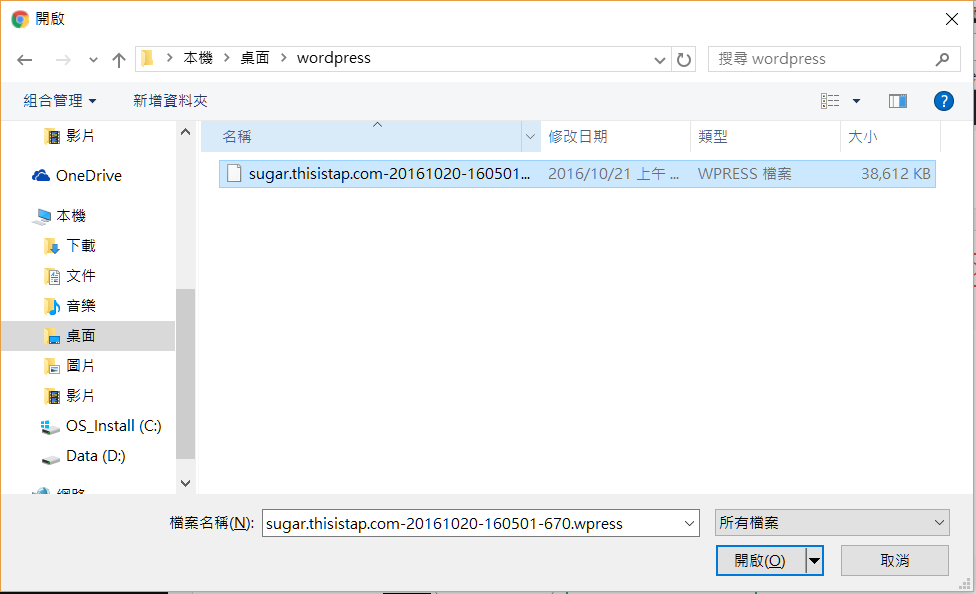976x594 pixels.
Task: Open the 組合管理 menu
Action: [60, 101]
